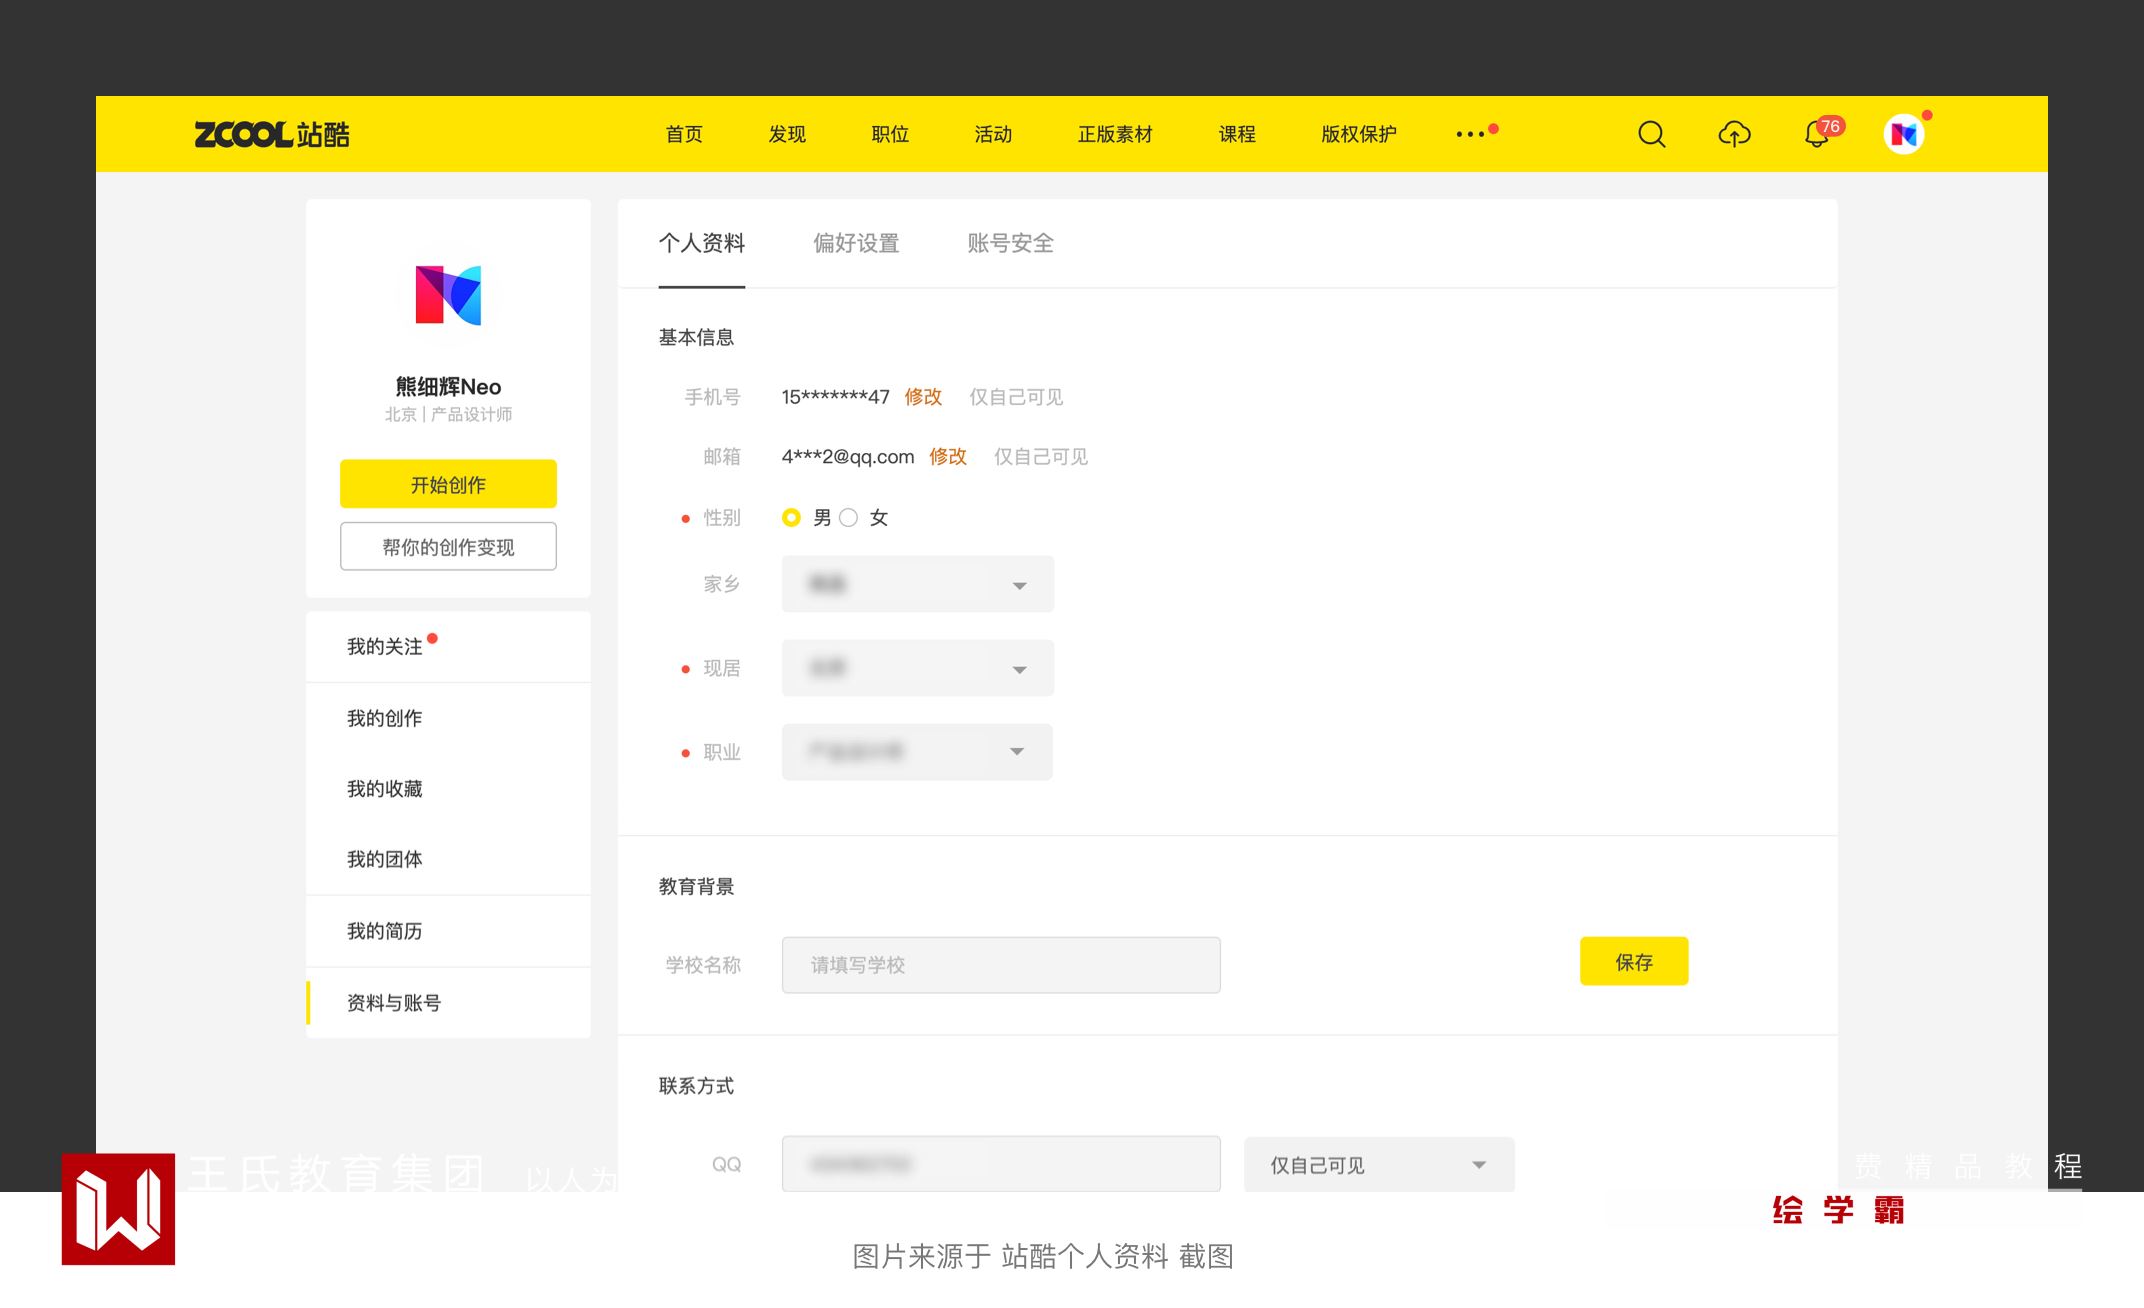The image size is (2144, 1308).
Task: Open the three-dot more menu
Action: click(1470, 134)
